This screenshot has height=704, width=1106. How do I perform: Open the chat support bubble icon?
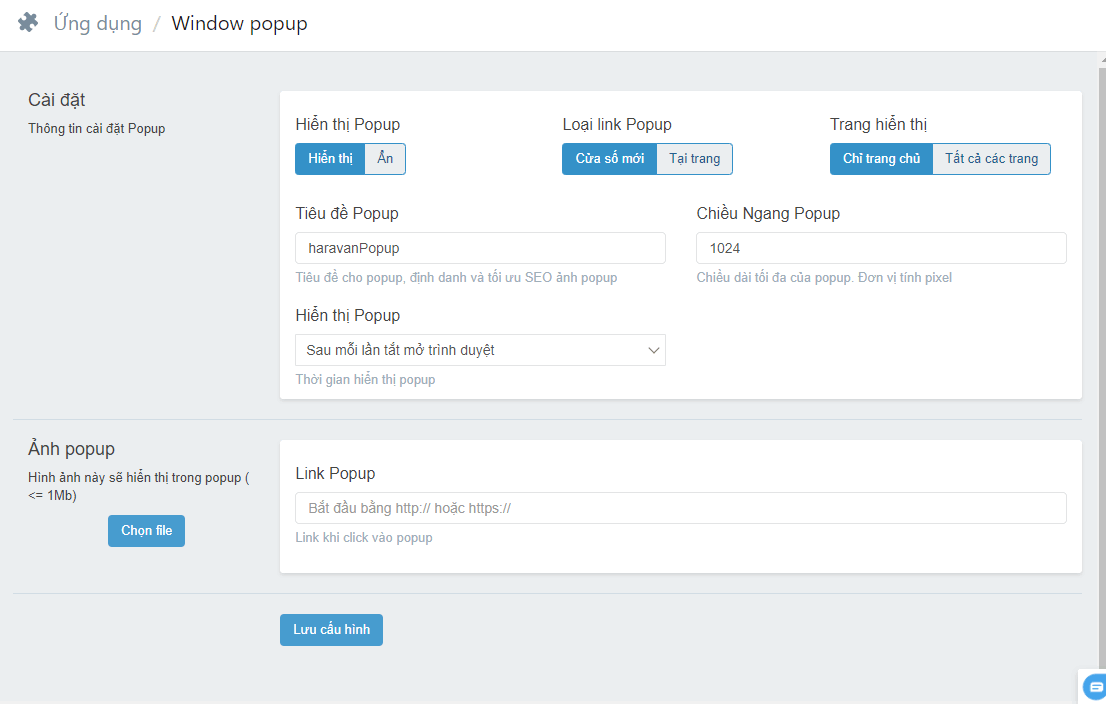coord(1094,687)
